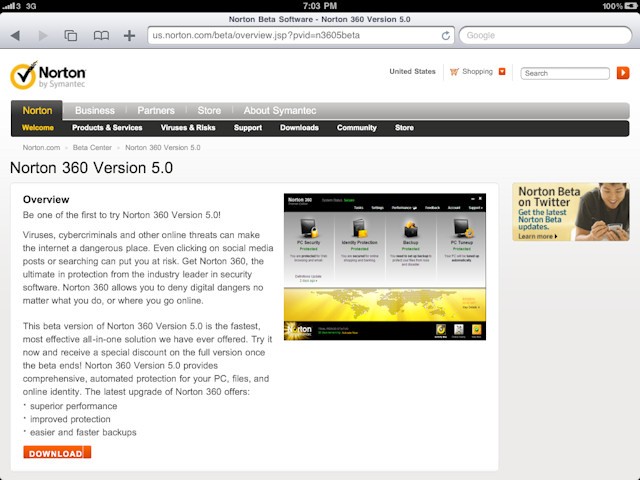The height and width of the screenshot is (480, 640).
Task: Focus the Google search field
Action: click(x=546, y=36)
